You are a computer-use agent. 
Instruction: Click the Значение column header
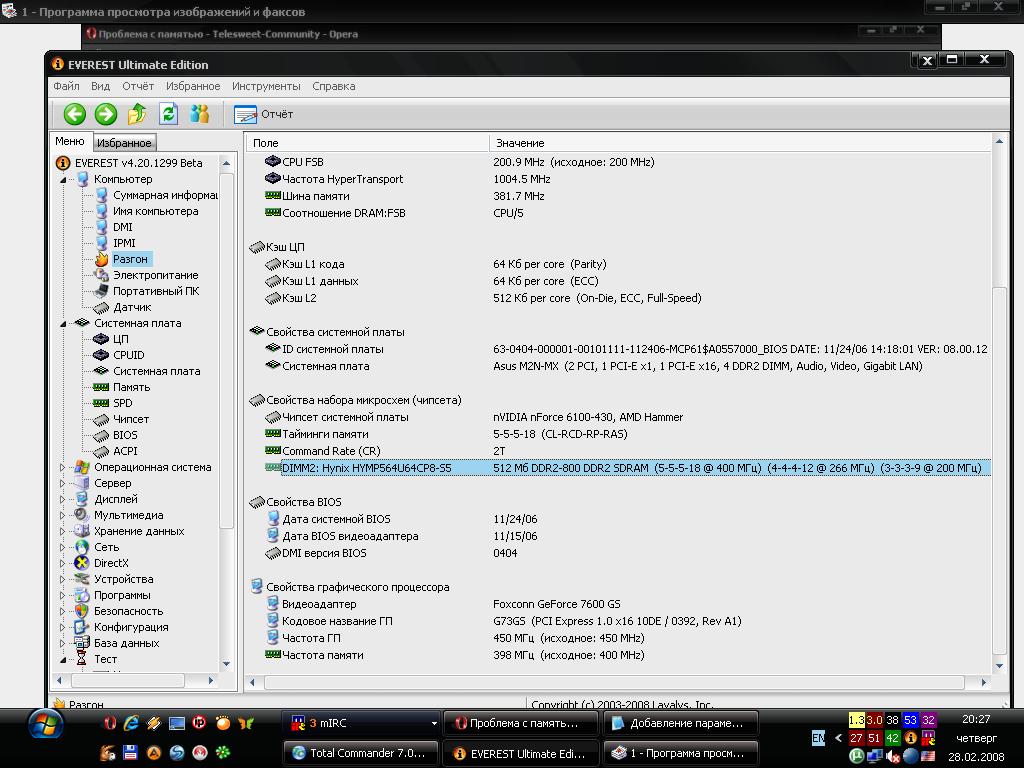pyautogui.click(x=520, y=143)
